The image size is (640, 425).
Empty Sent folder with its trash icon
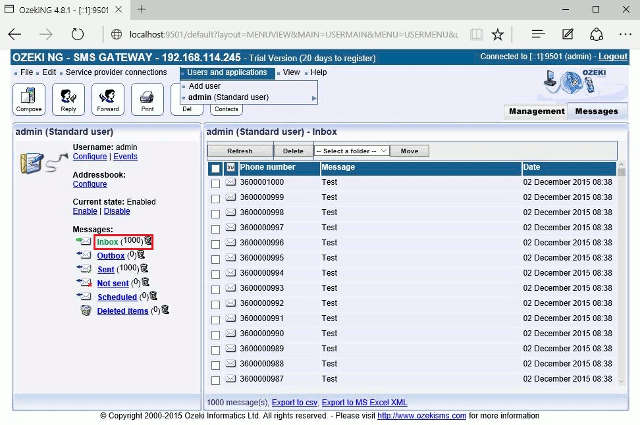[x=144, y=268]
